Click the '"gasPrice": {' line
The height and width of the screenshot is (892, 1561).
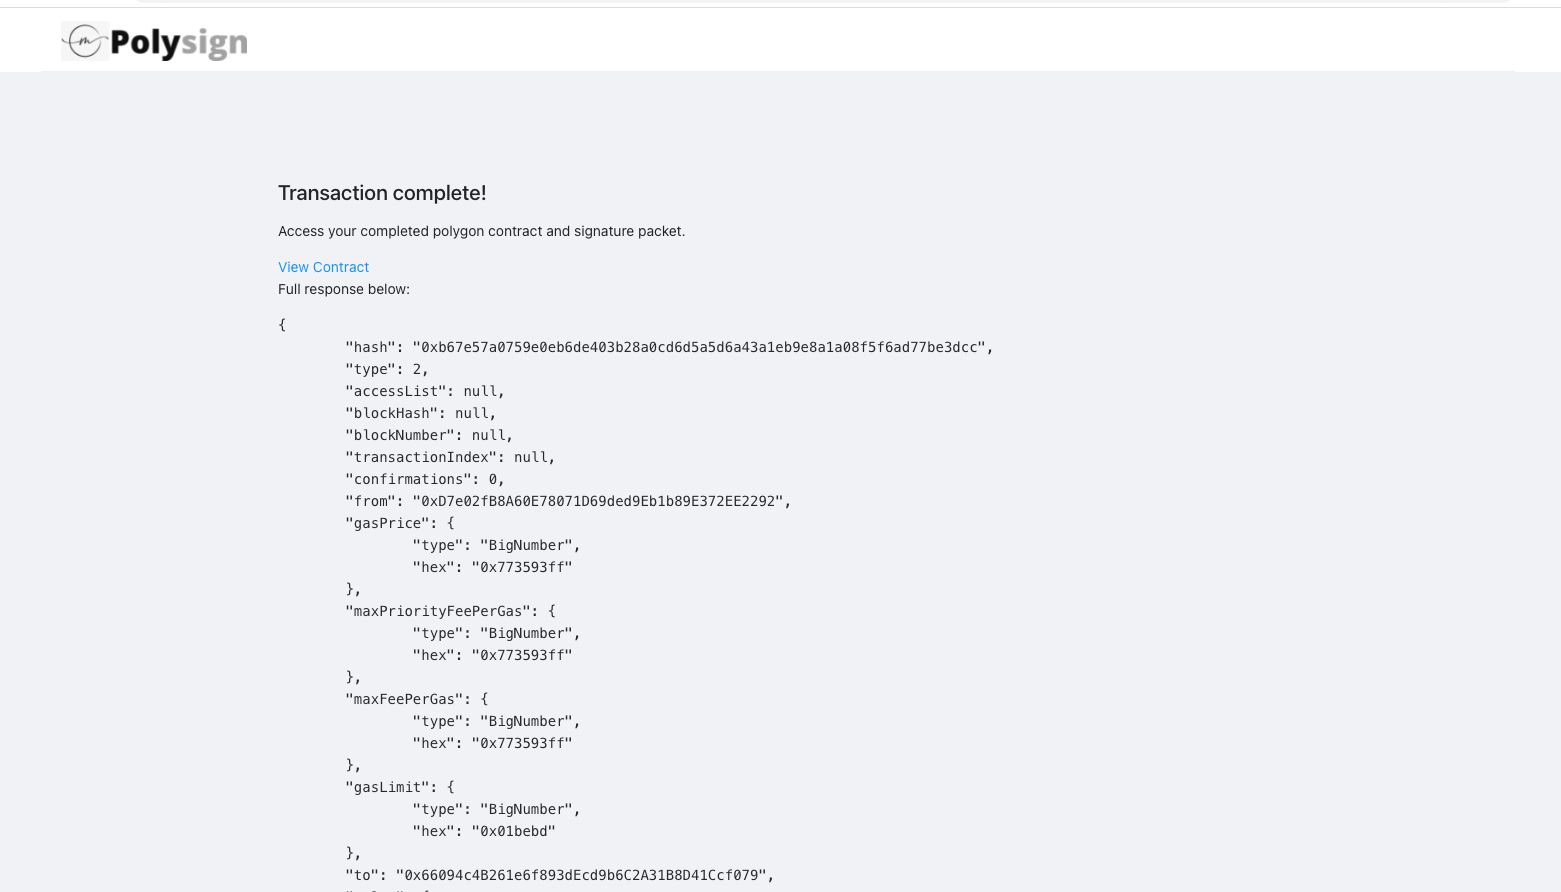point(400,523)
